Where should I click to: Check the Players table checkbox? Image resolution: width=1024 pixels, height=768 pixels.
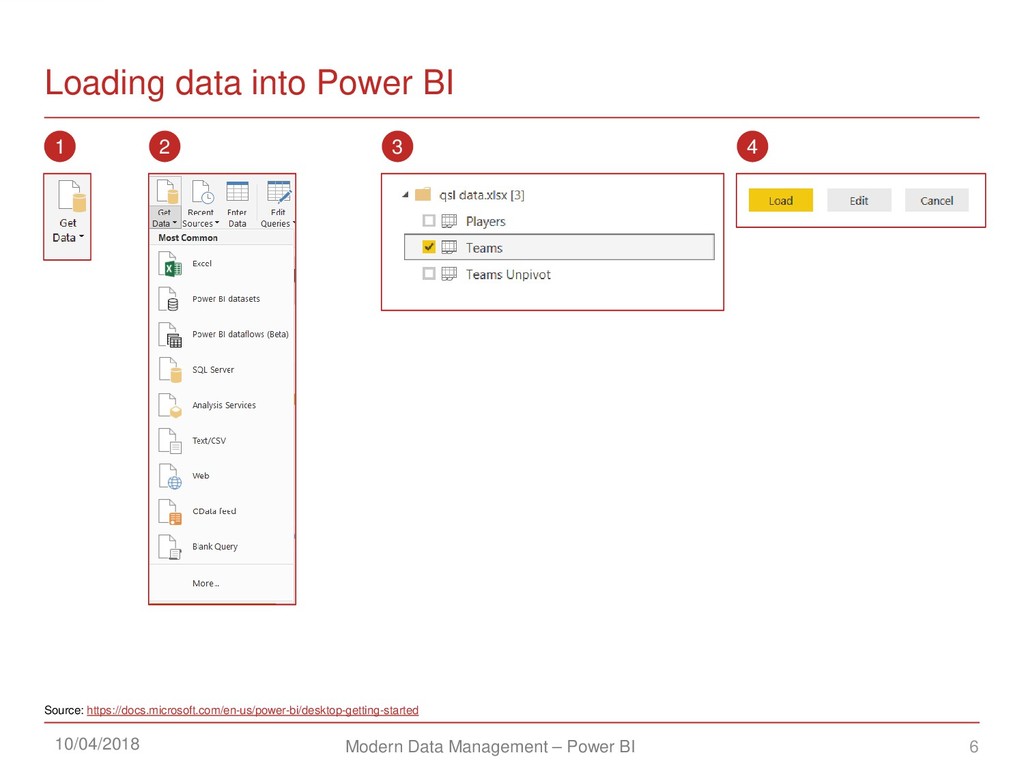(x=428, y=221)
